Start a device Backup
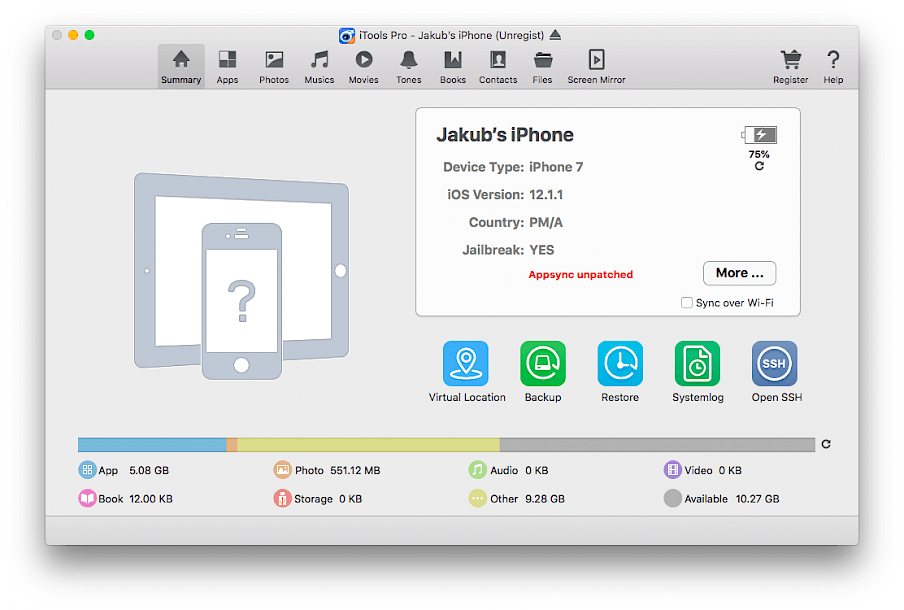904x610 pixels. point(543,363)
